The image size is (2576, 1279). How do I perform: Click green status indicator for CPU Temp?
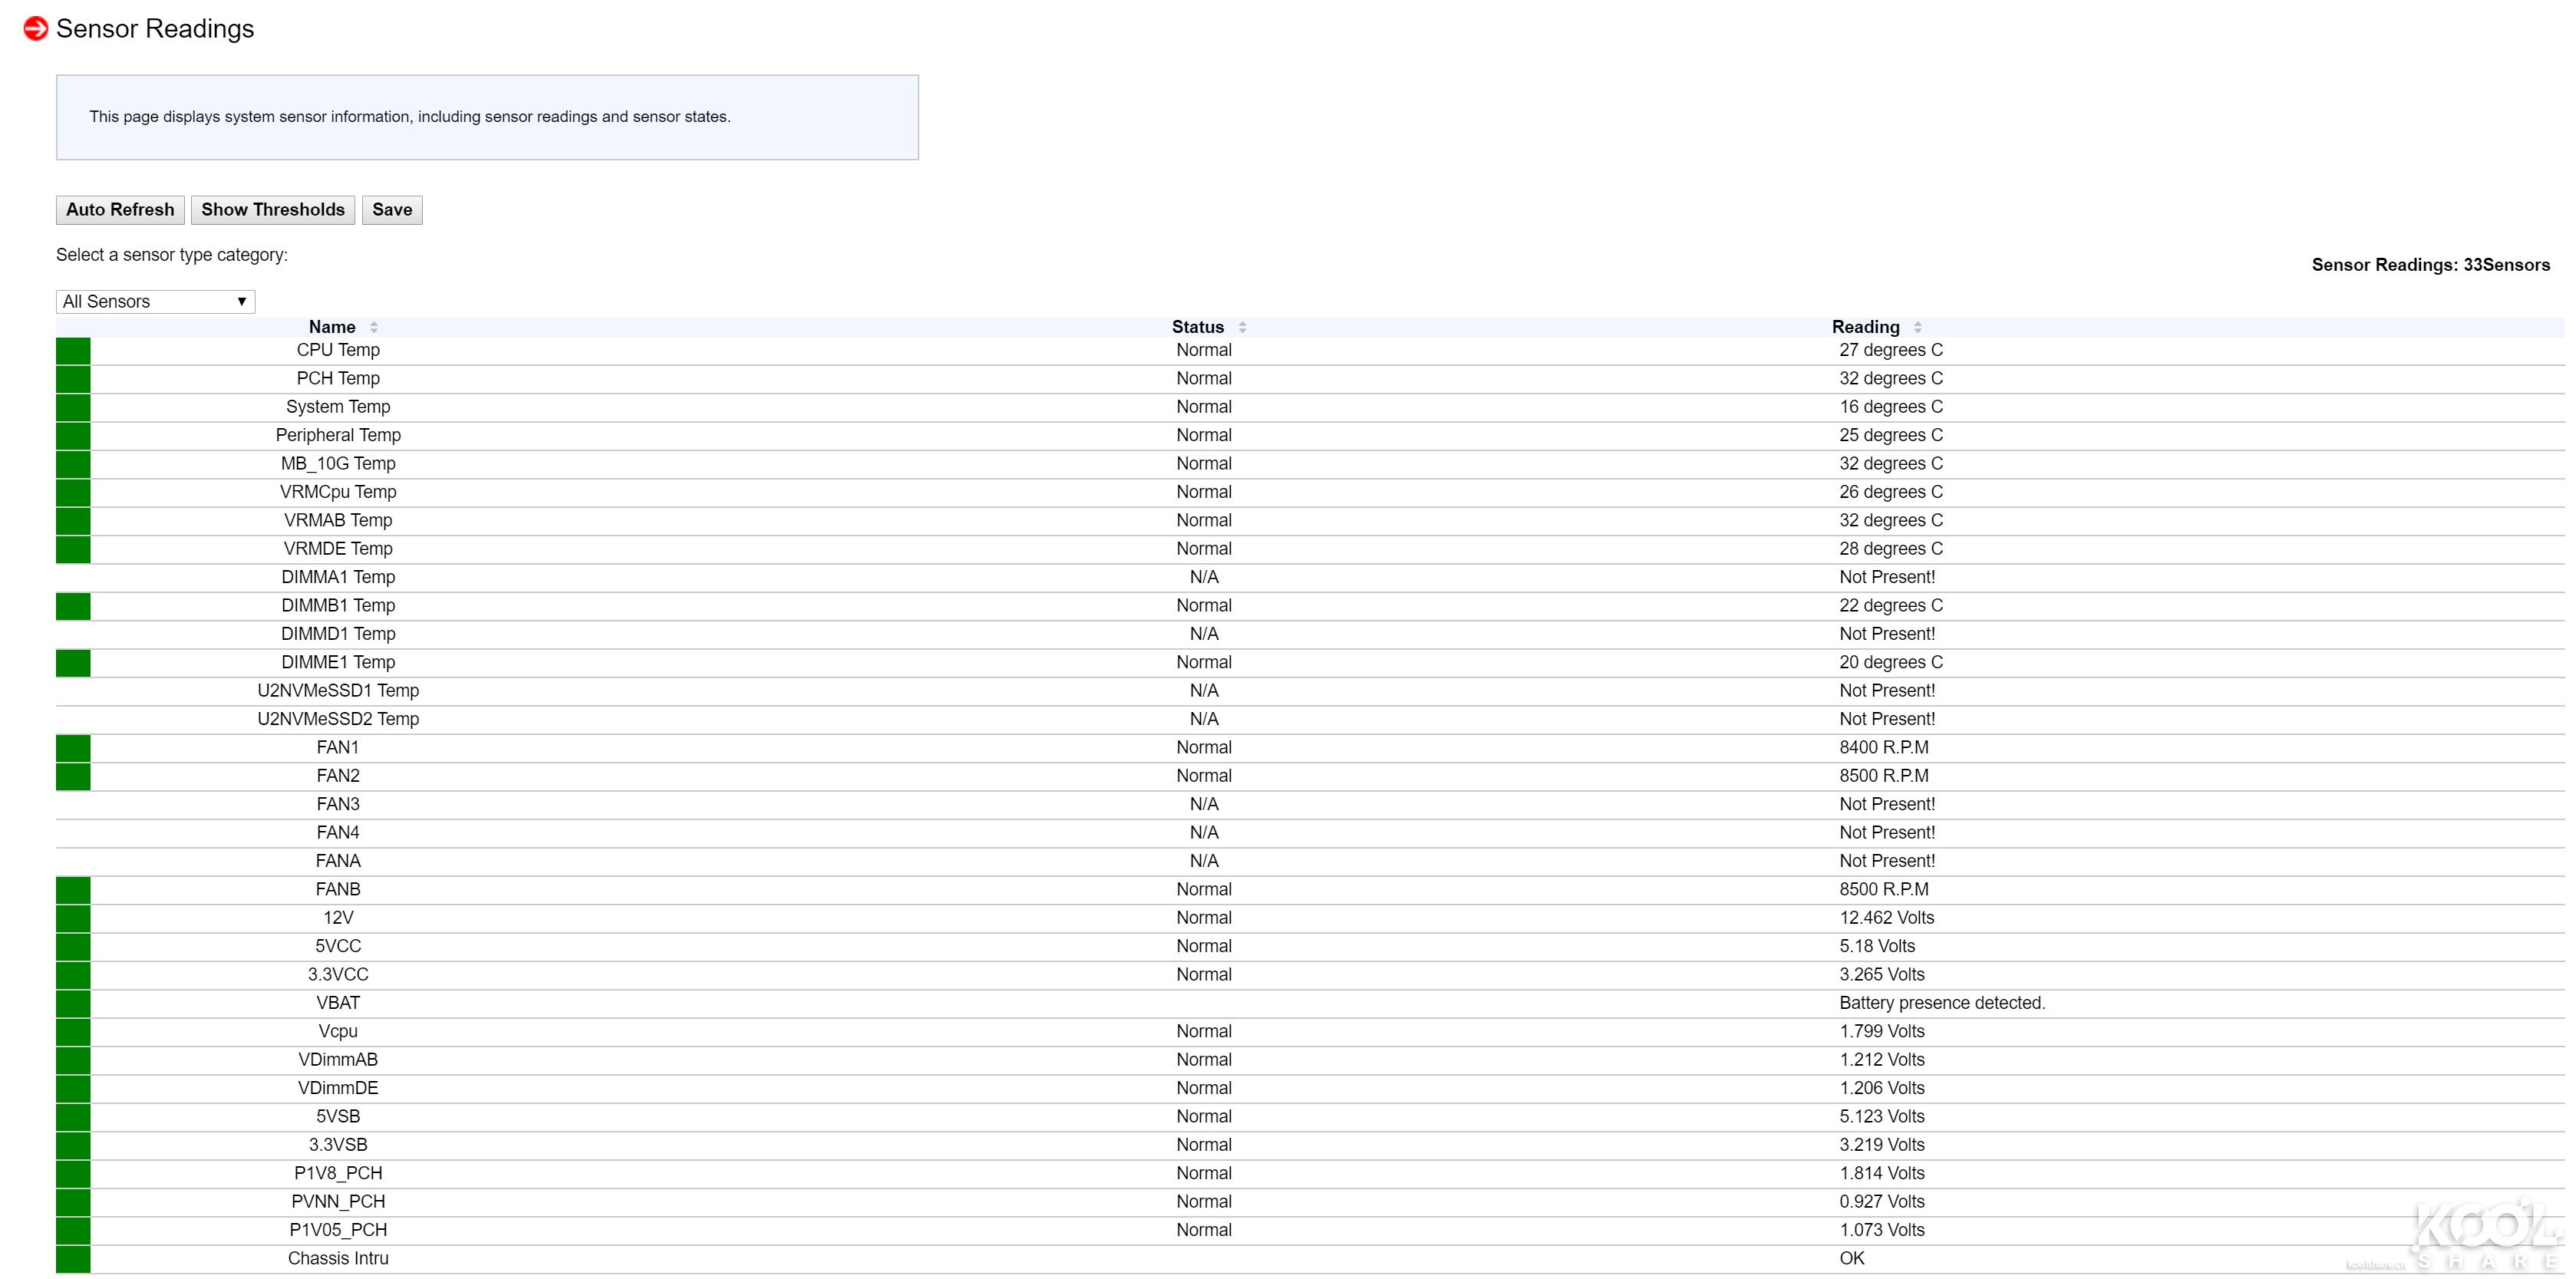click(x=73, y=350)
